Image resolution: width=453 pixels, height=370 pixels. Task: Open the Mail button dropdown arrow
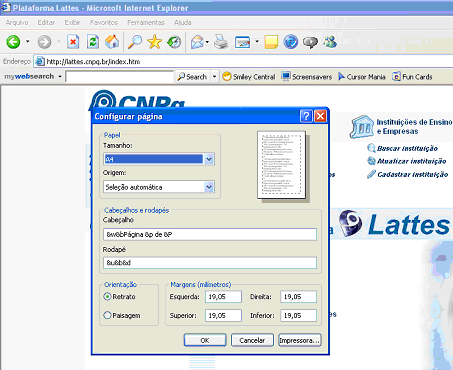coord(207,42)
